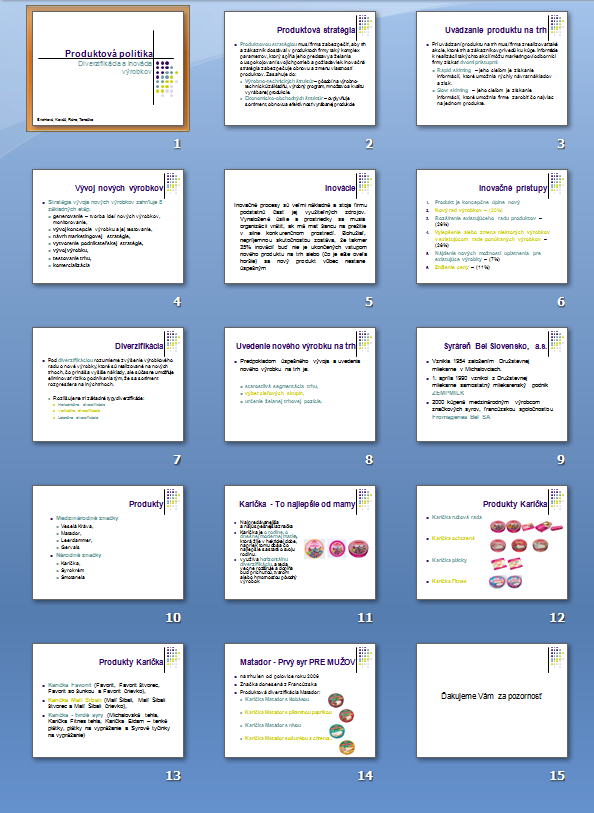Screen dimensions: 594x813
Task: Click slide number 1 label
Action: pyautogui.click(x=177, y=144)
